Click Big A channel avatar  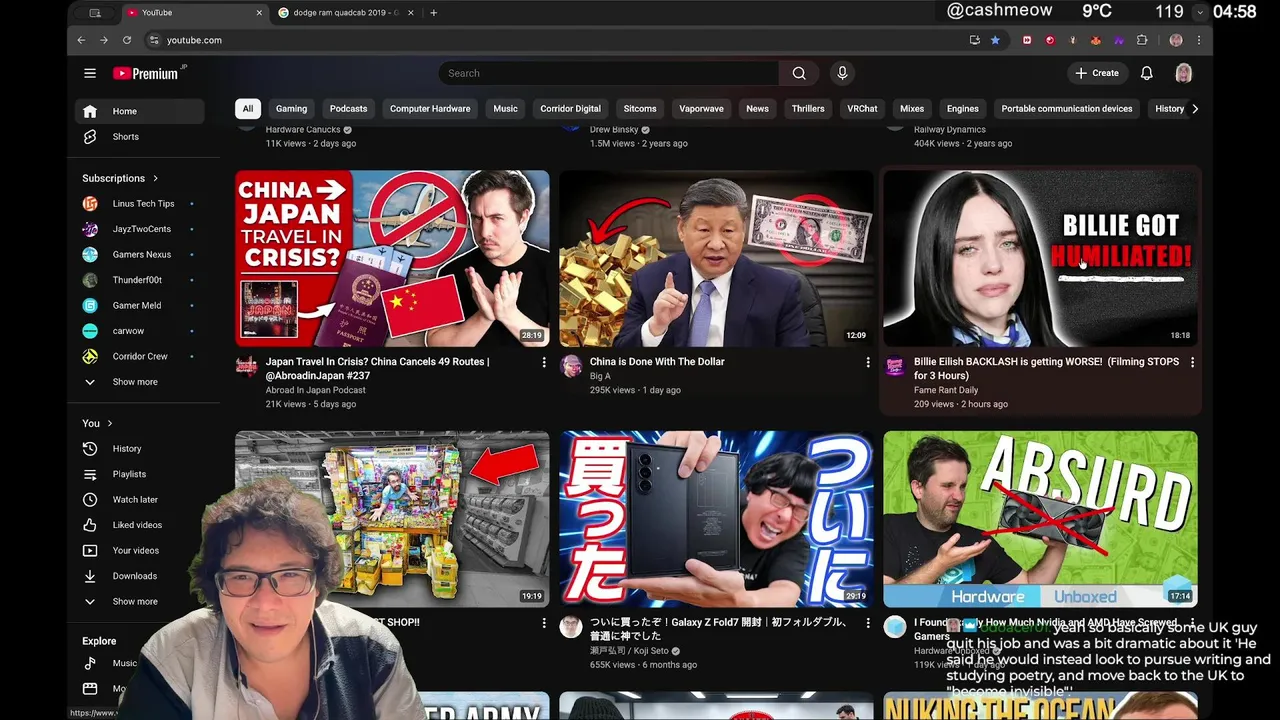point(571,366)
